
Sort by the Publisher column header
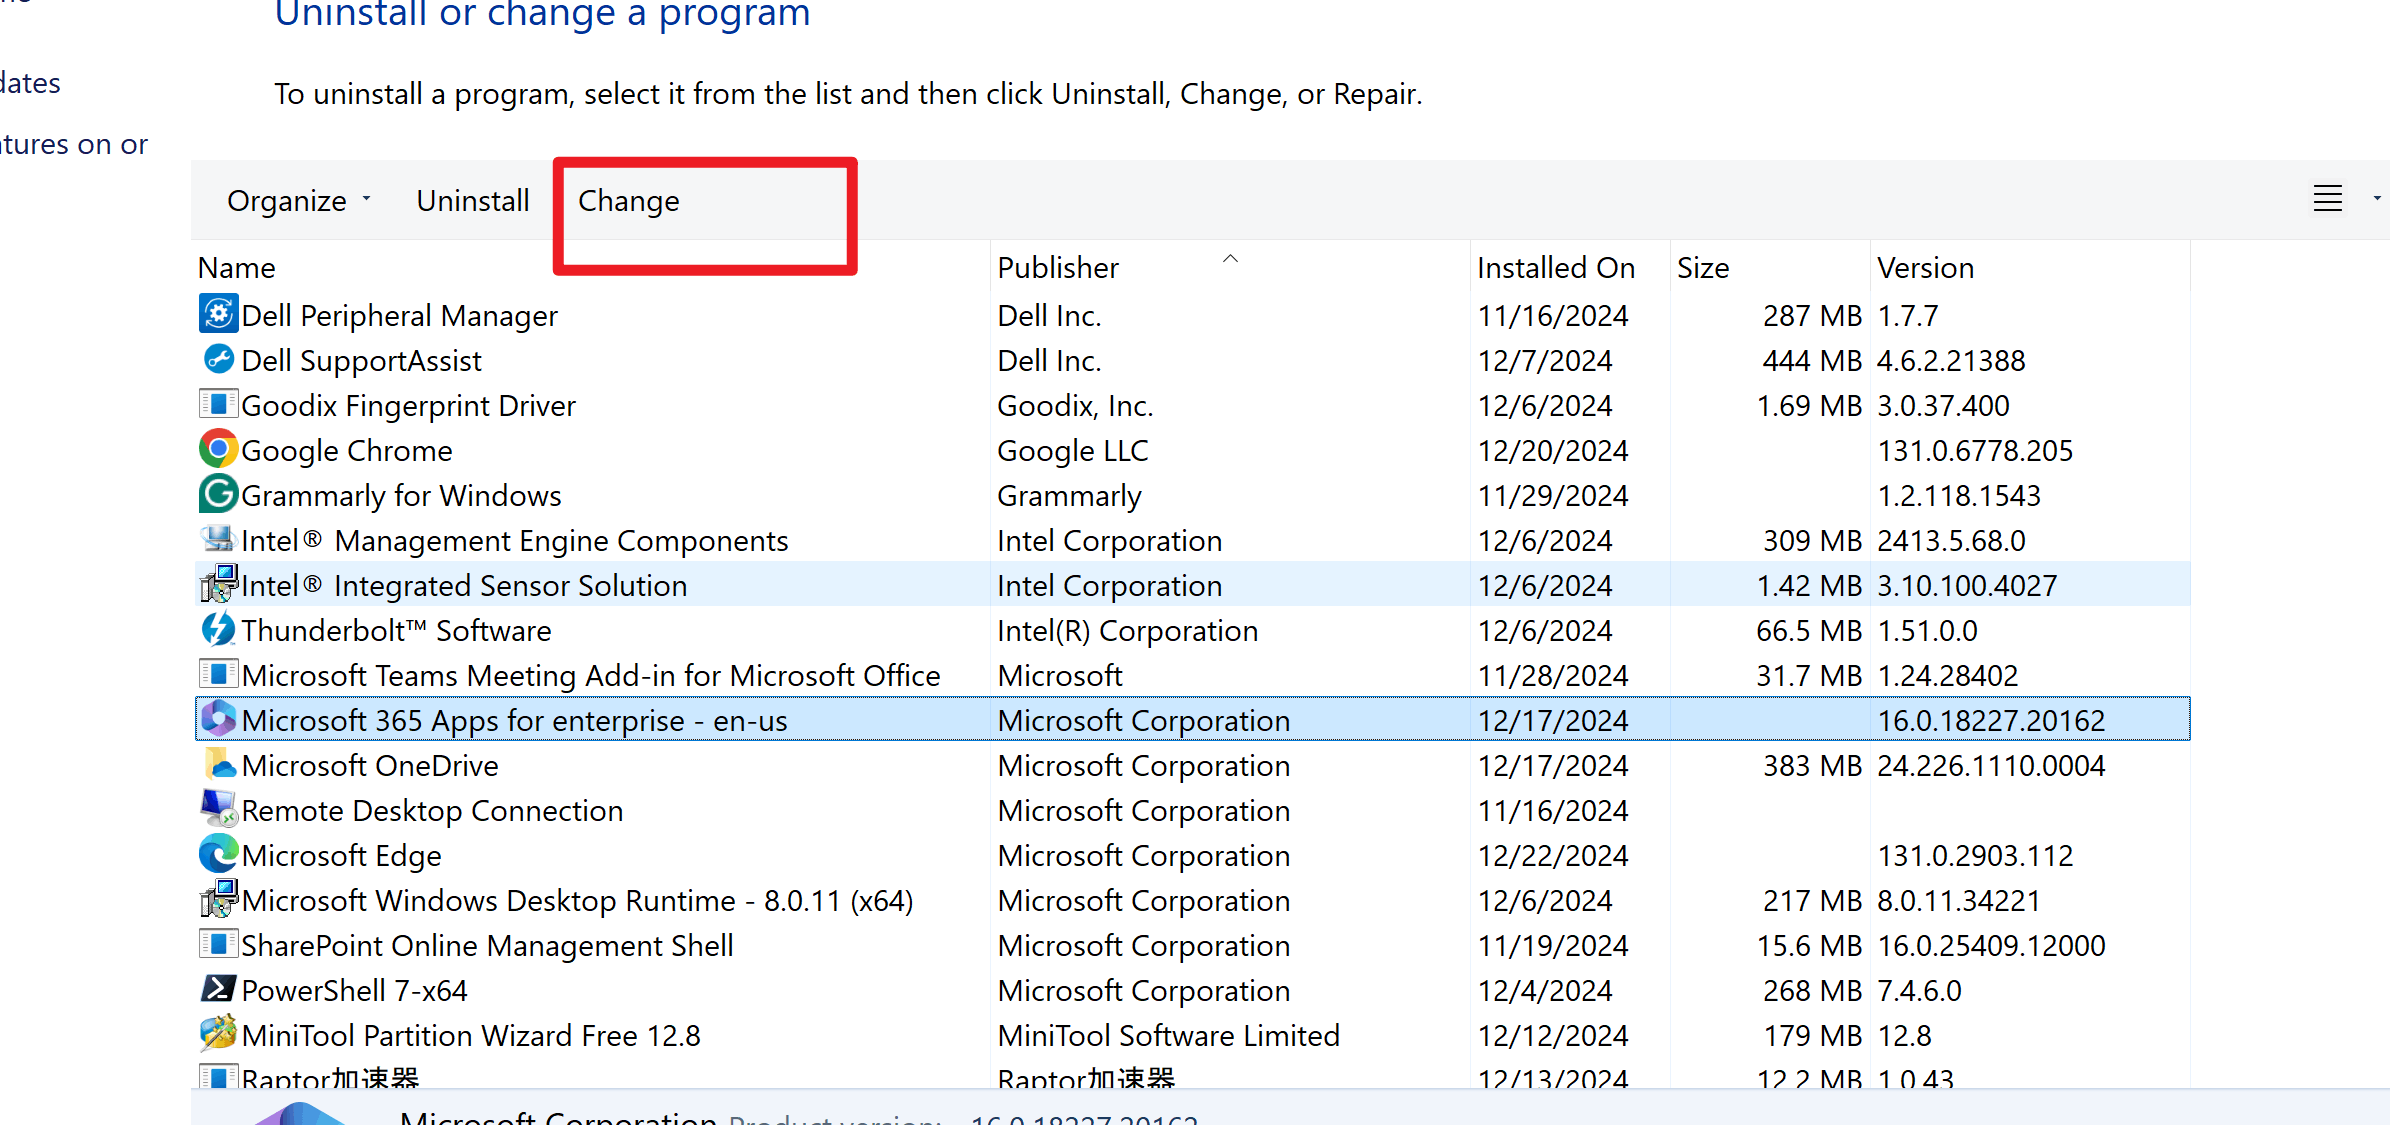pyautogui.click(x=1058, y=268)
